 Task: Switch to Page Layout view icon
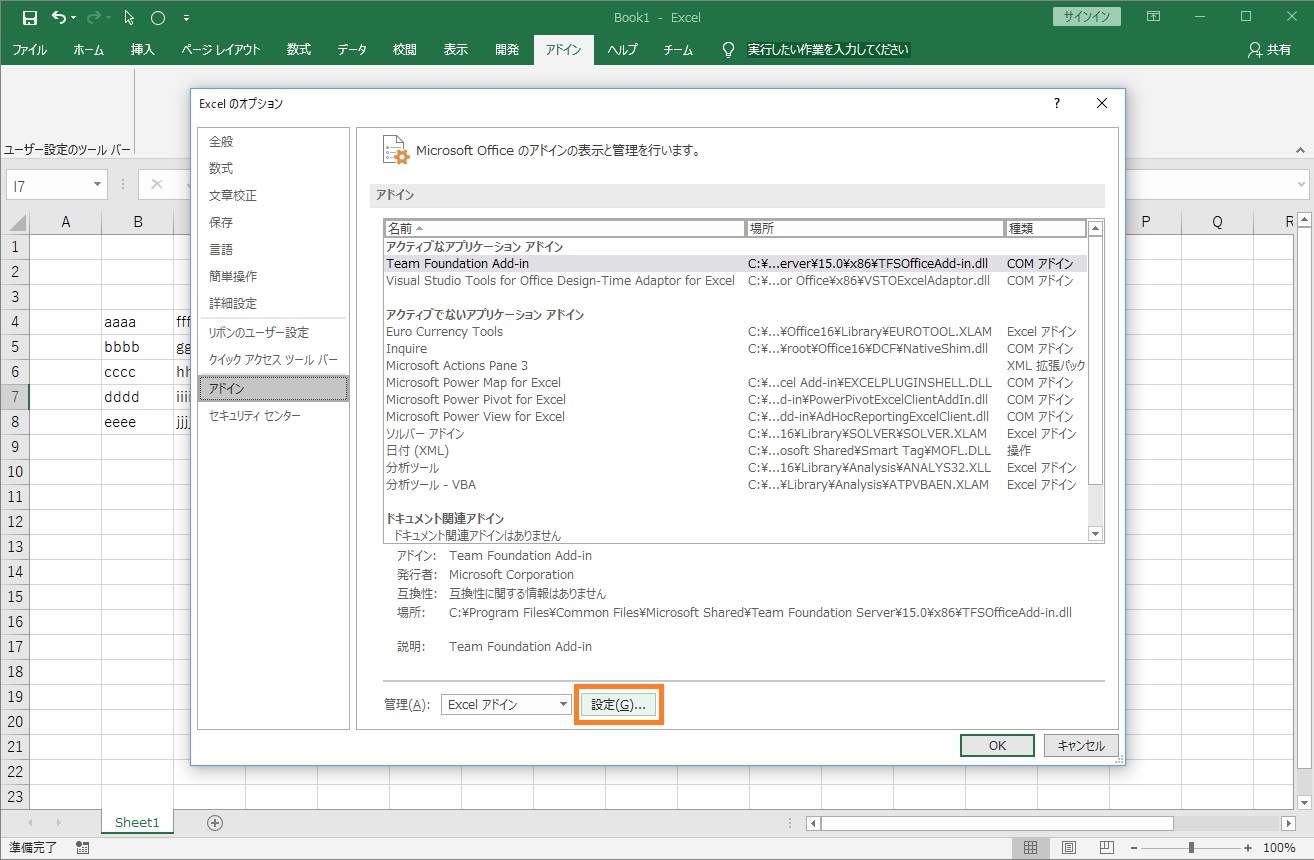(x=1069, y=848)
